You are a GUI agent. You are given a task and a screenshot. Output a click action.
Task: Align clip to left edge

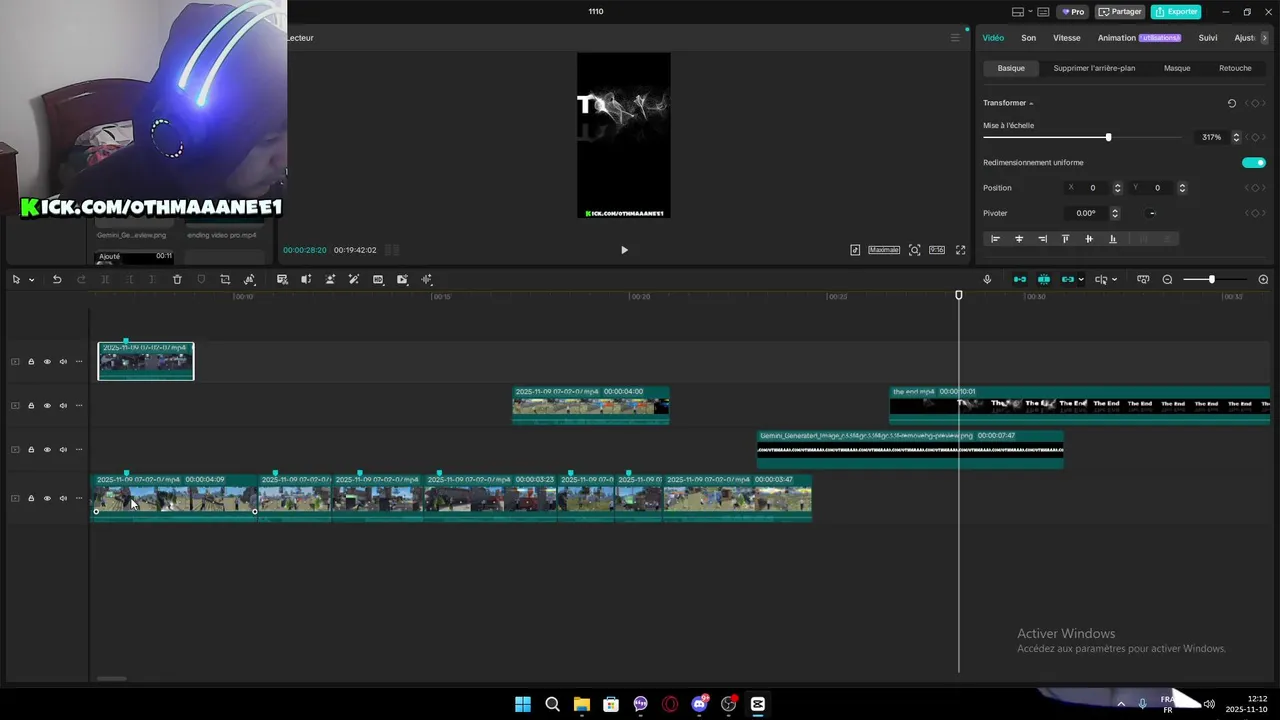(995, 239)
